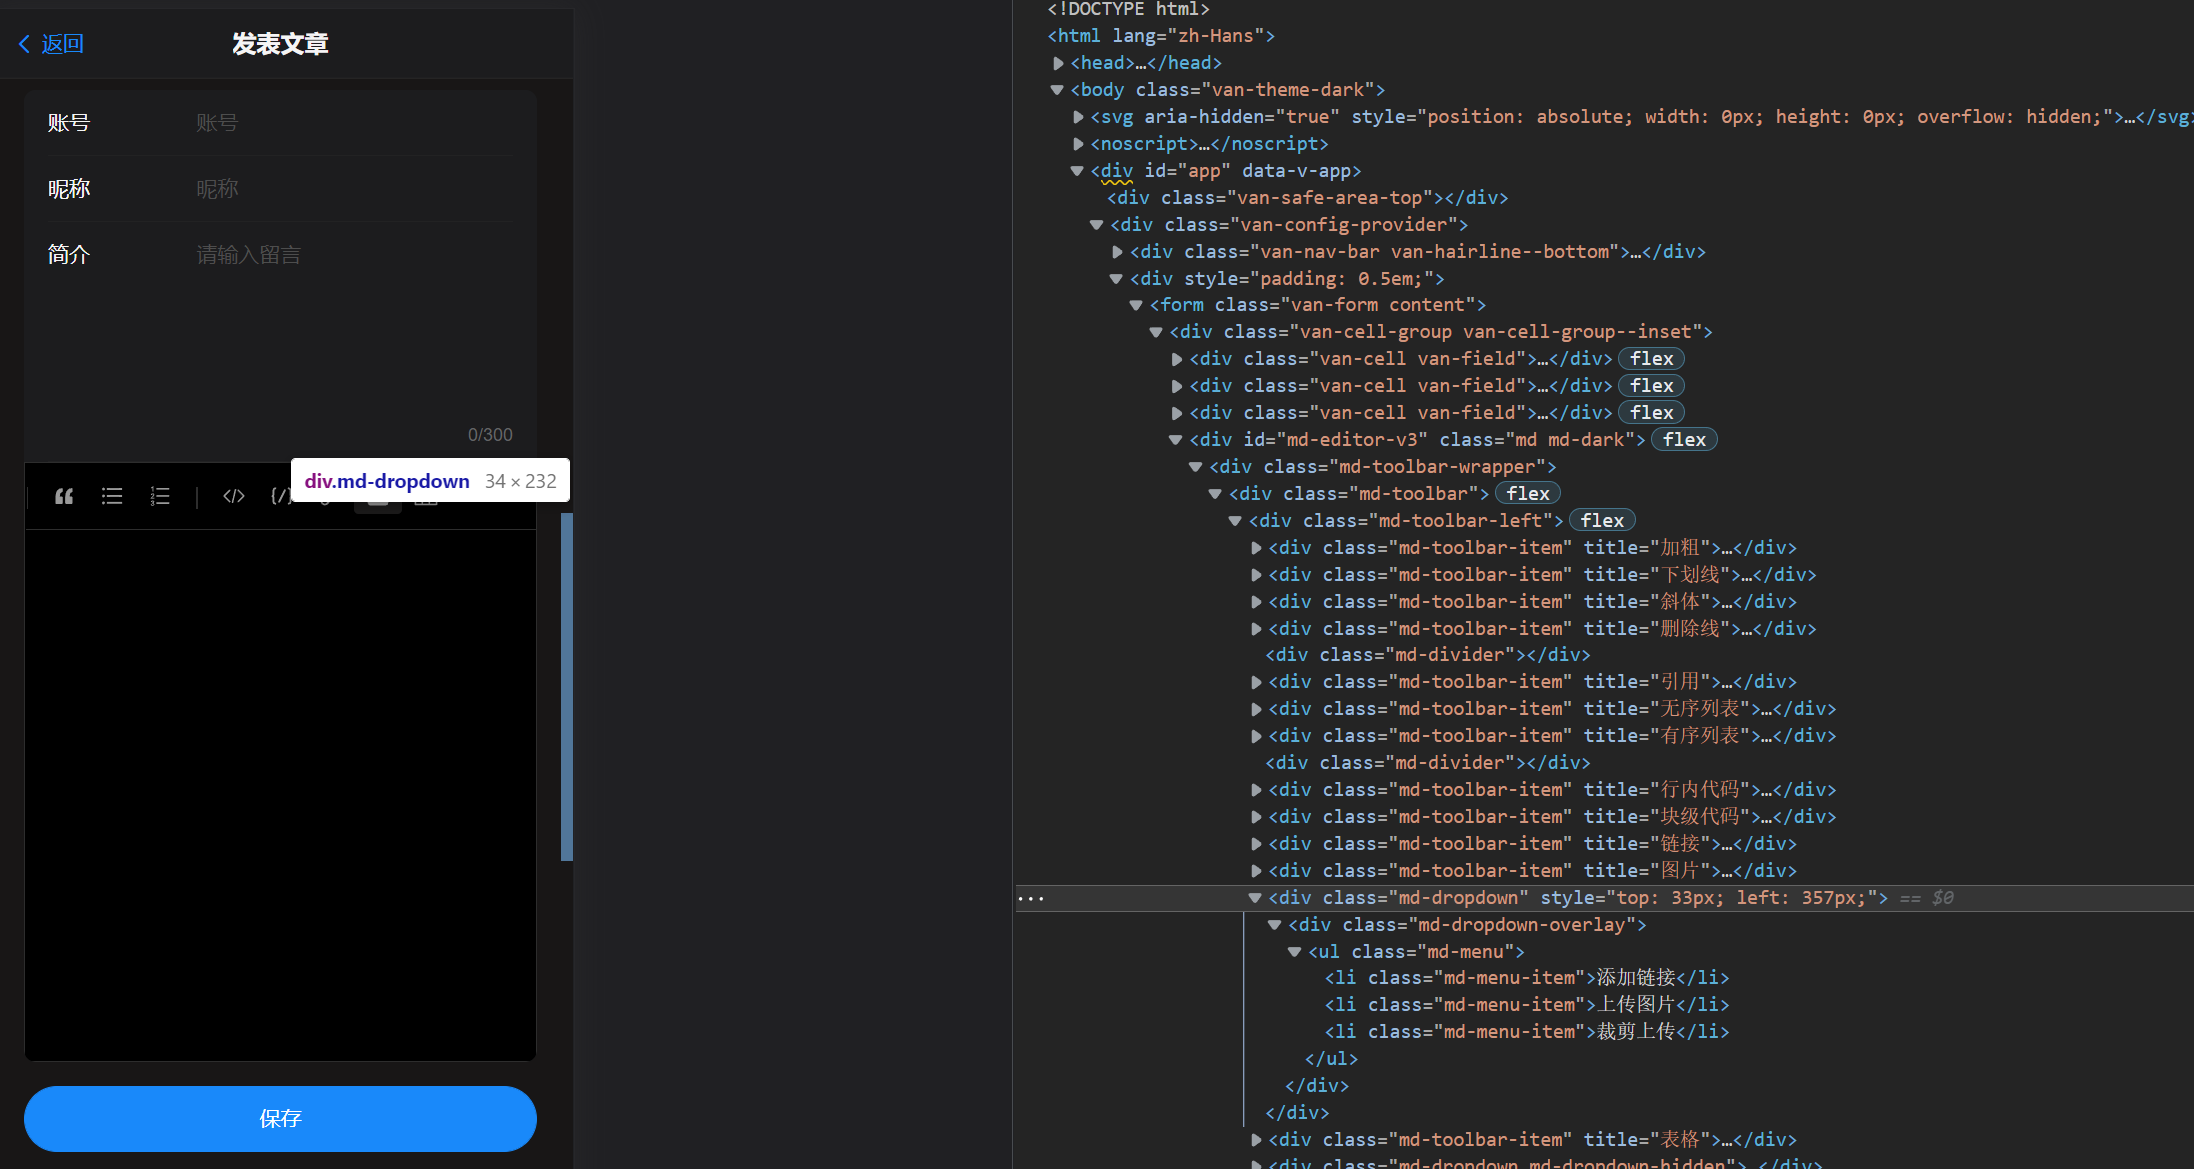Screen dimensions: 2194x1169
Task: Collapse the form van-form content node
Action: (1136, 305)
